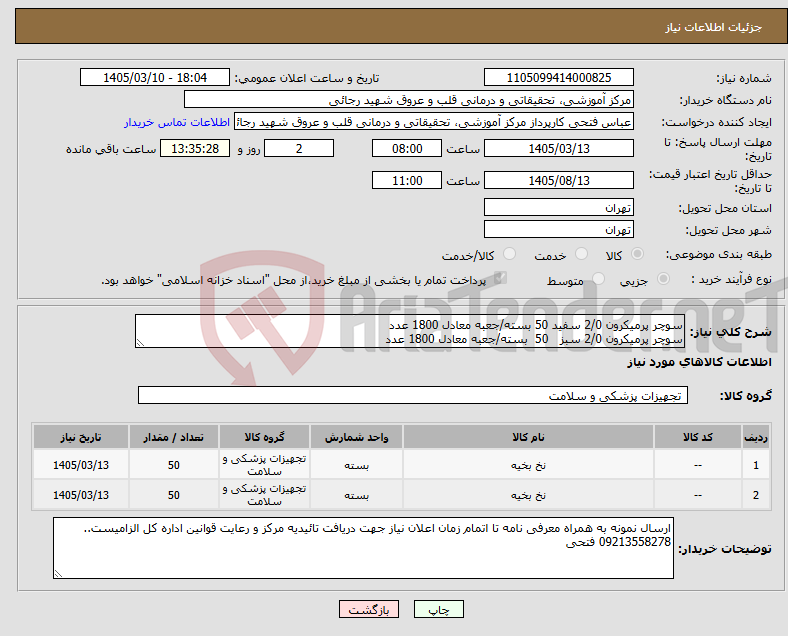The width and height of the screenshot is (788, 636).
Task: Click the اطلاعات کالاهای مورد نیاز heading
Action: [x=699, y=362]
